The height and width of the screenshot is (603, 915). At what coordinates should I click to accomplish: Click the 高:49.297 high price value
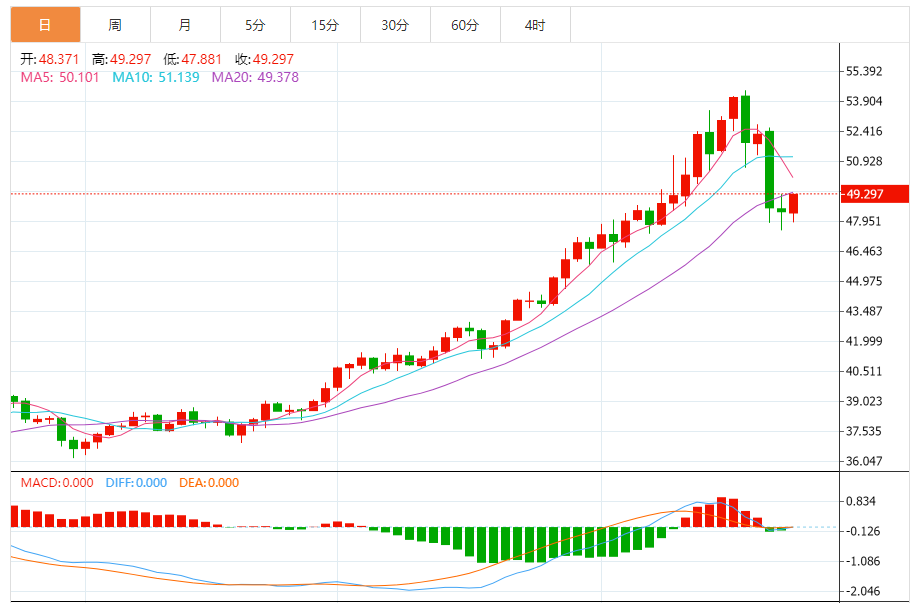[121, 59]
